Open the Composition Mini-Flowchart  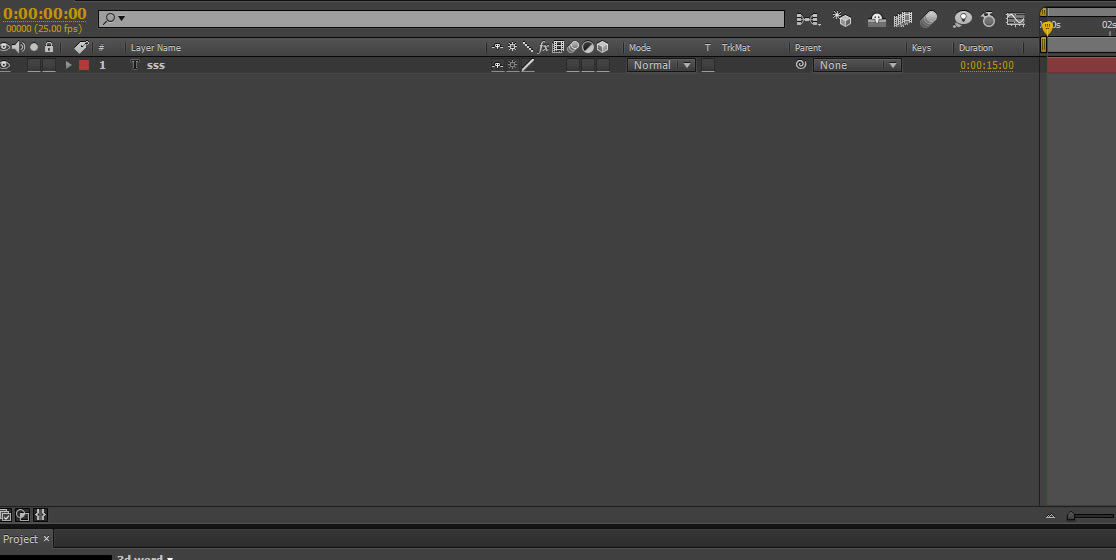807,19
